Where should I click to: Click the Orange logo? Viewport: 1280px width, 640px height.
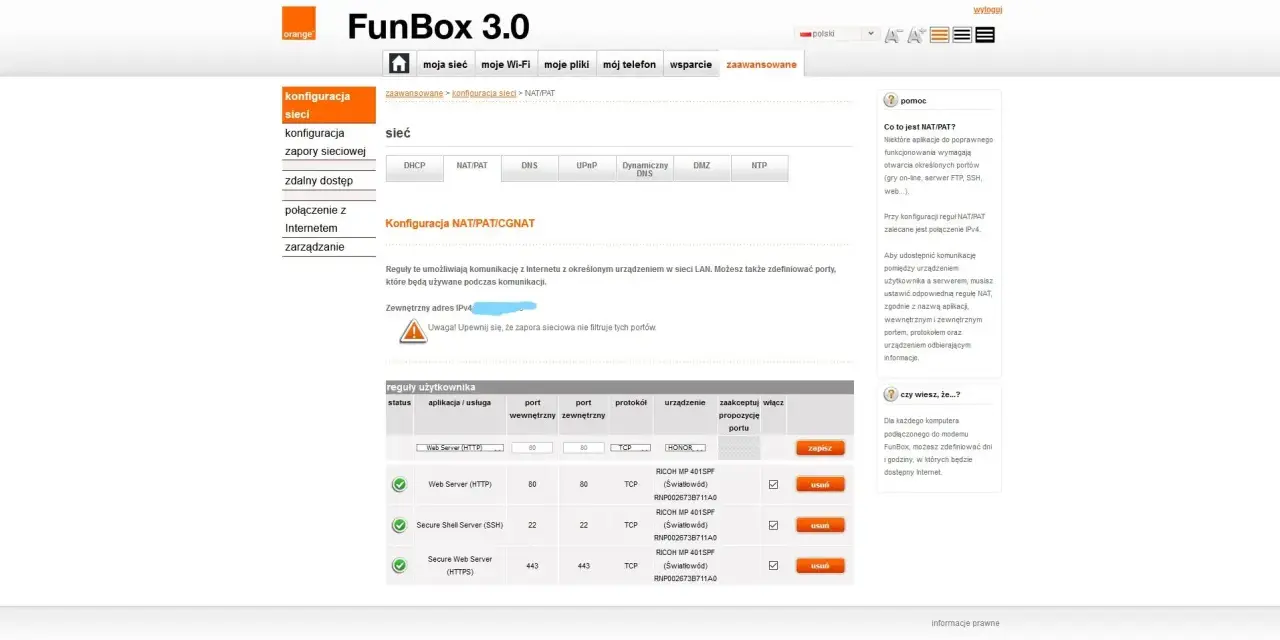(x=298, y=24)
